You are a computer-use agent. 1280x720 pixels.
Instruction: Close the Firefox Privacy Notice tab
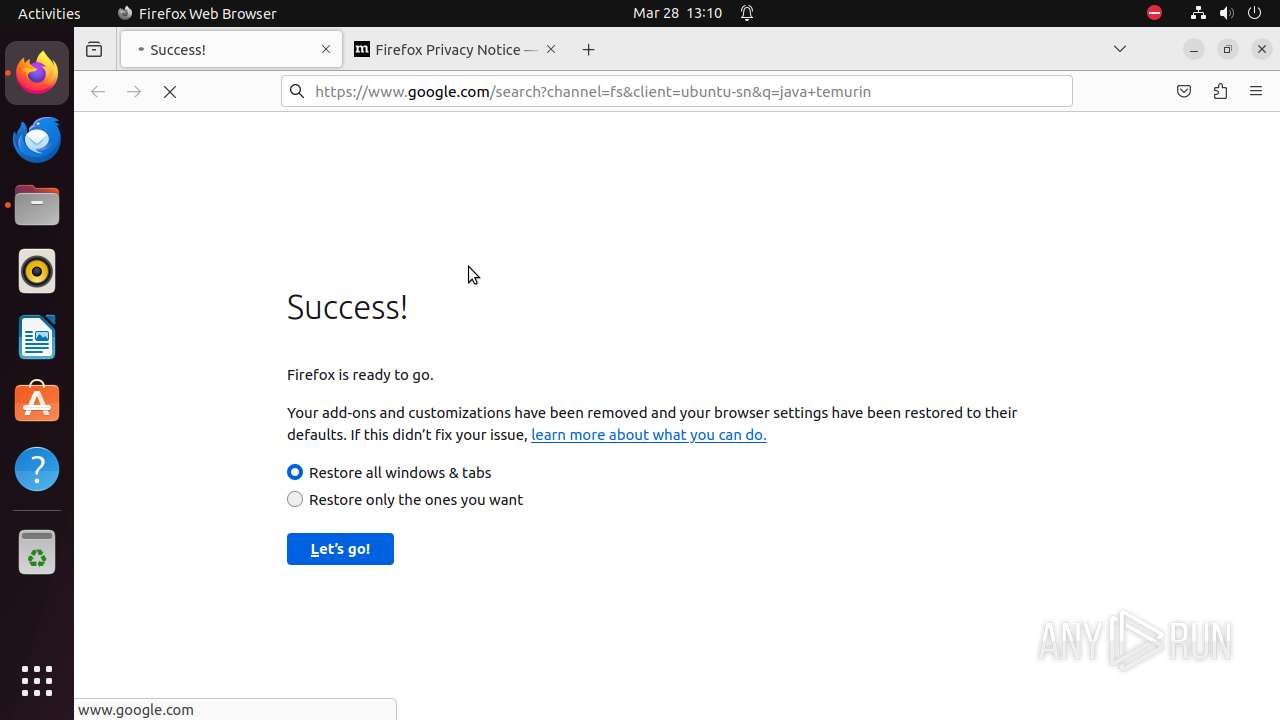pyautogui.click(x=551, y=49)
